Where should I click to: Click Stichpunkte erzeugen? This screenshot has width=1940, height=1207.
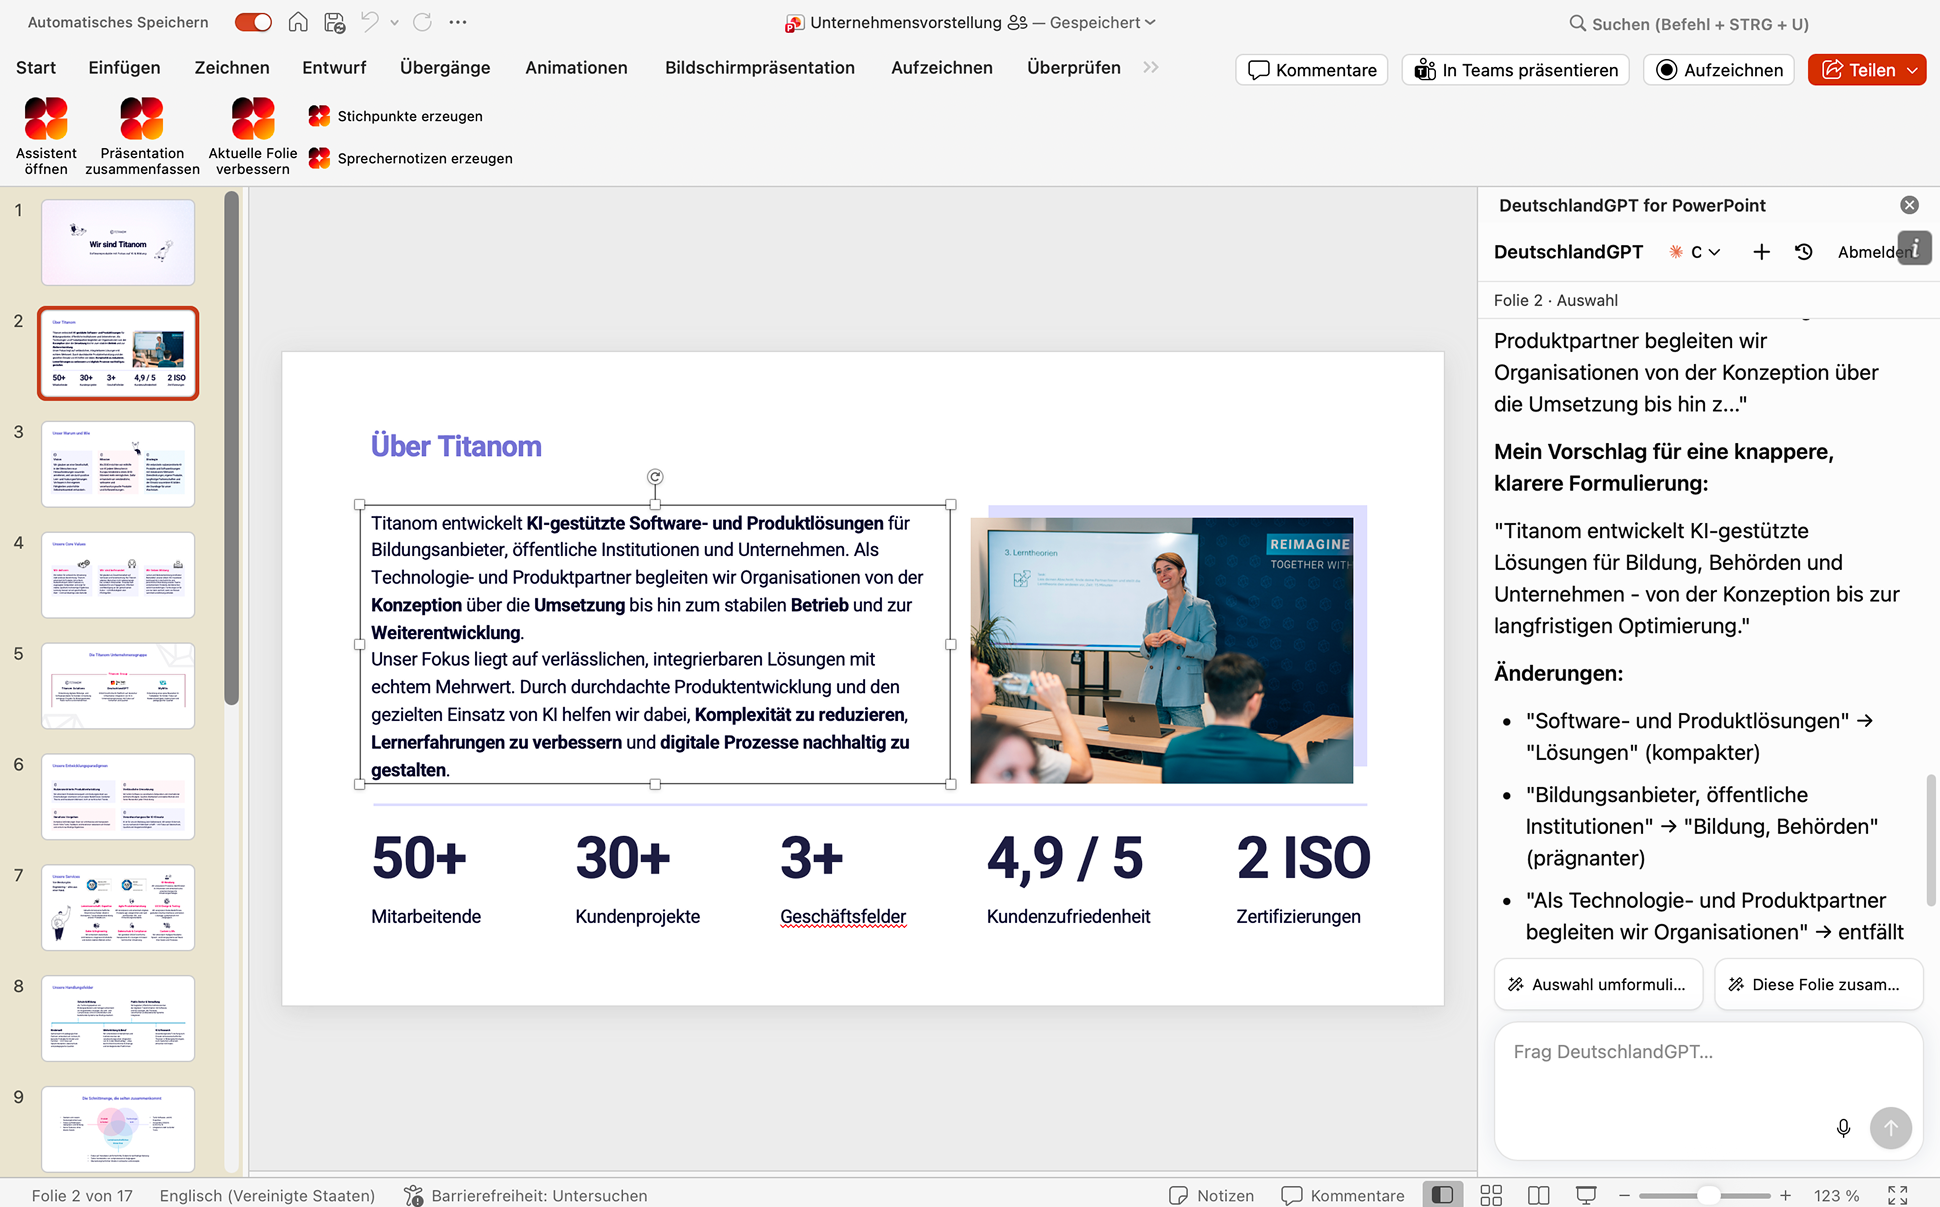(396, 116)
